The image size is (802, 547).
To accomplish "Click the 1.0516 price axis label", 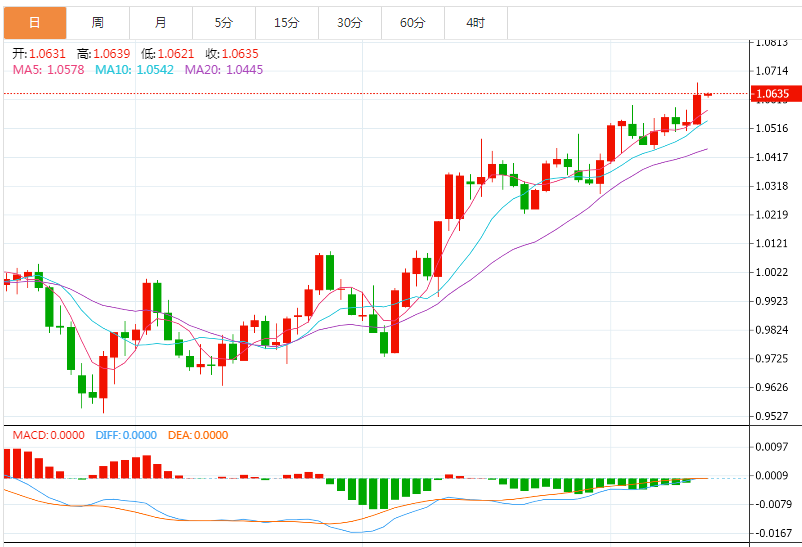I will [x=772, y=128].
